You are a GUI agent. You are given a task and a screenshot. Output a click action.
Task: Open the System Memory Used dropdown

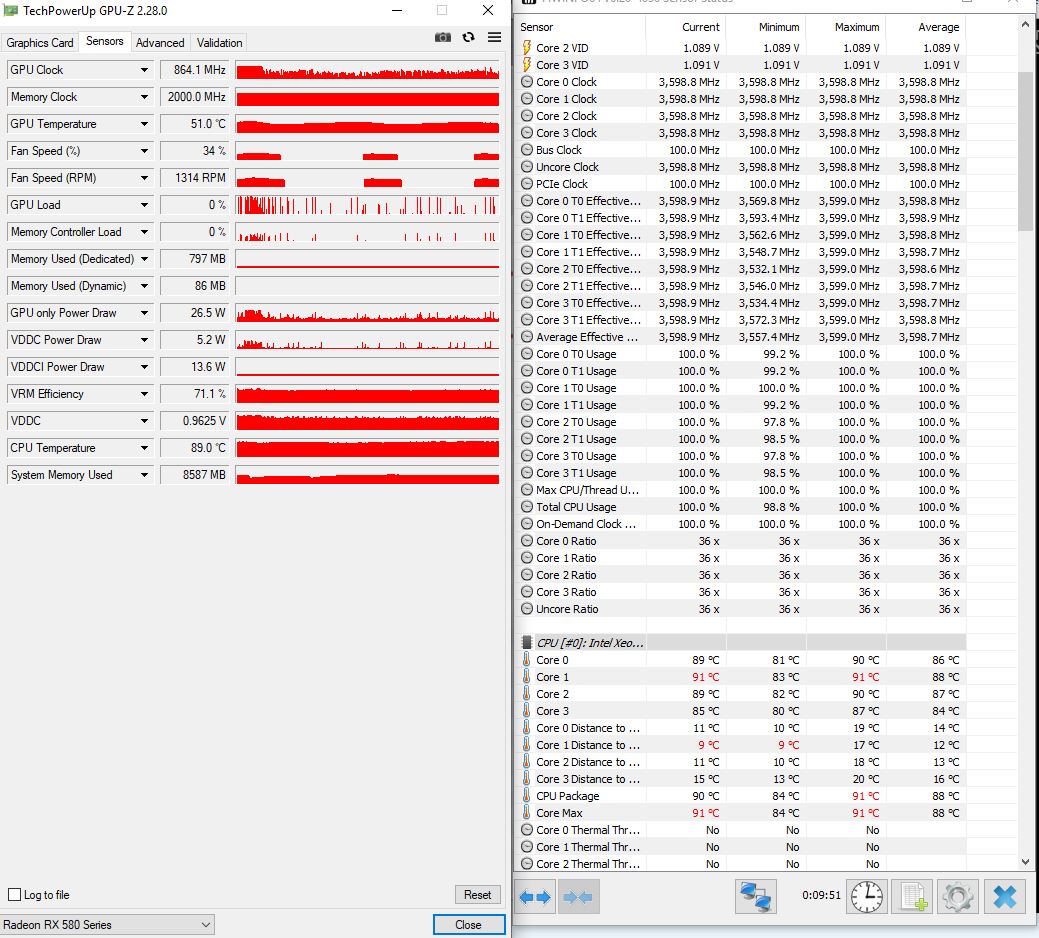tap(144, 476)
